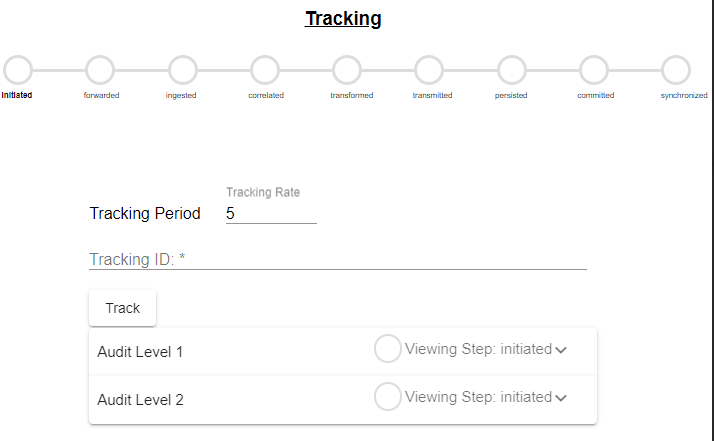
Task: Click the Tracking Rate number field
Action: pos(270,213)
